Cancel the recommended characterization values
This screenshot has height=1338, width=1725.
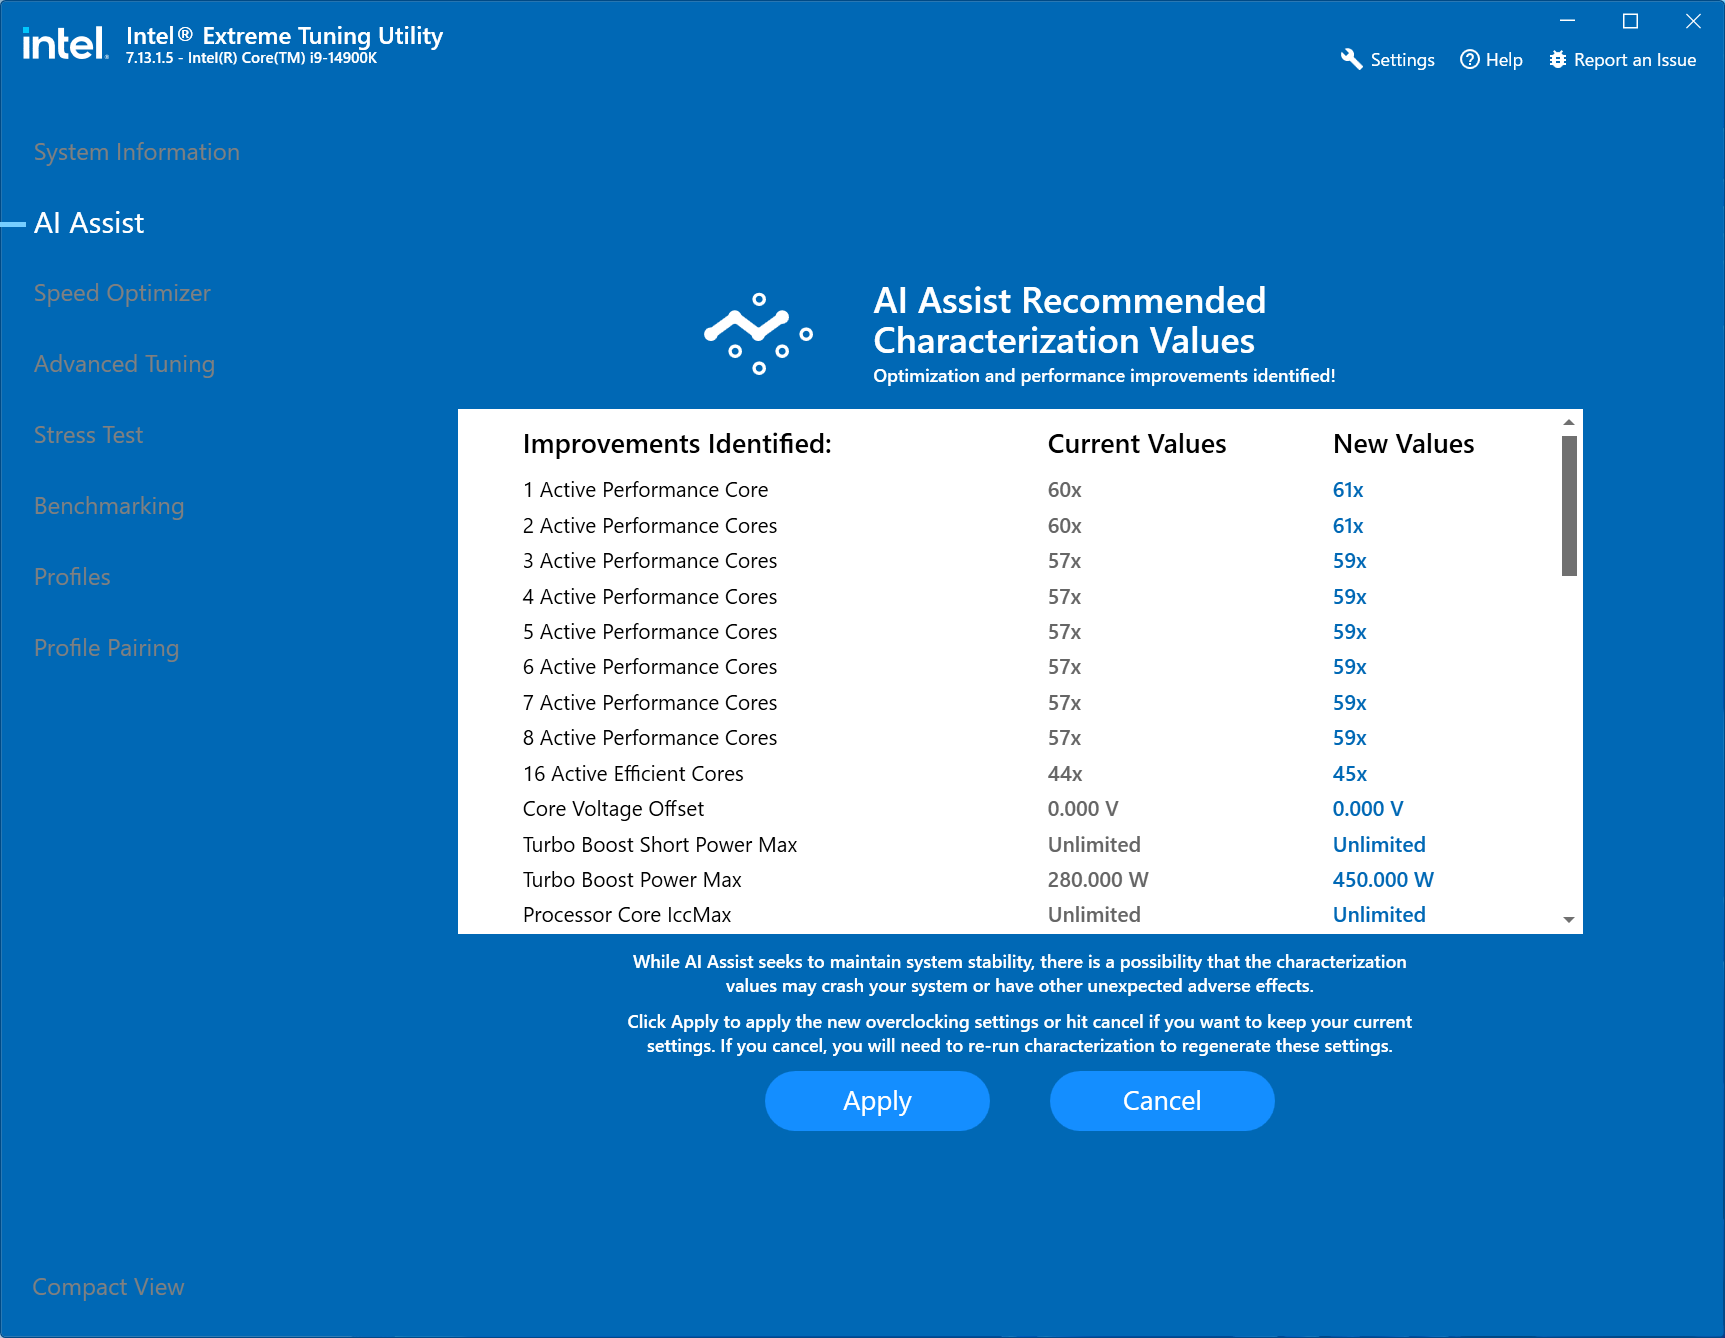point(1162,1101)
